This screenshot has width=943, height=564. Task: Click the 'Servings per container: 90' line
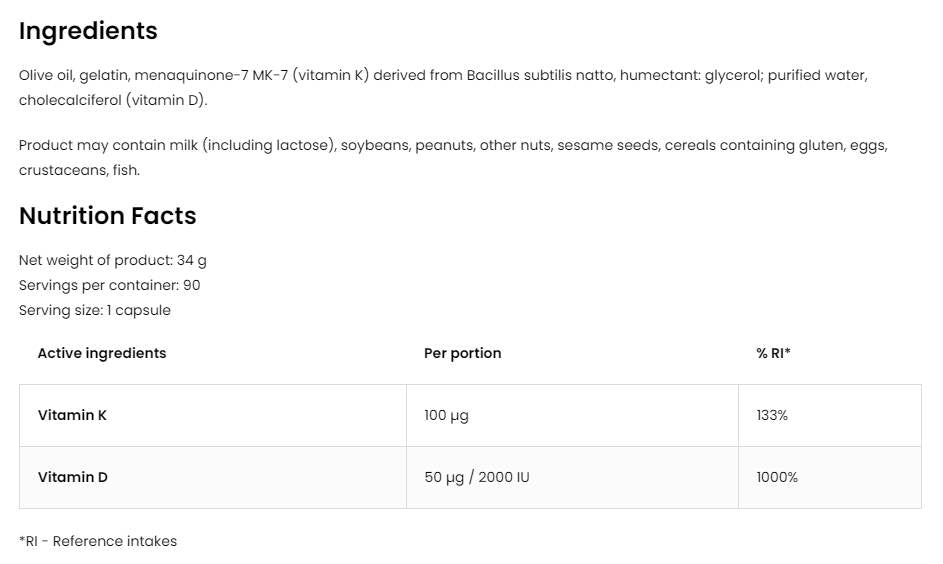point(109,285)
